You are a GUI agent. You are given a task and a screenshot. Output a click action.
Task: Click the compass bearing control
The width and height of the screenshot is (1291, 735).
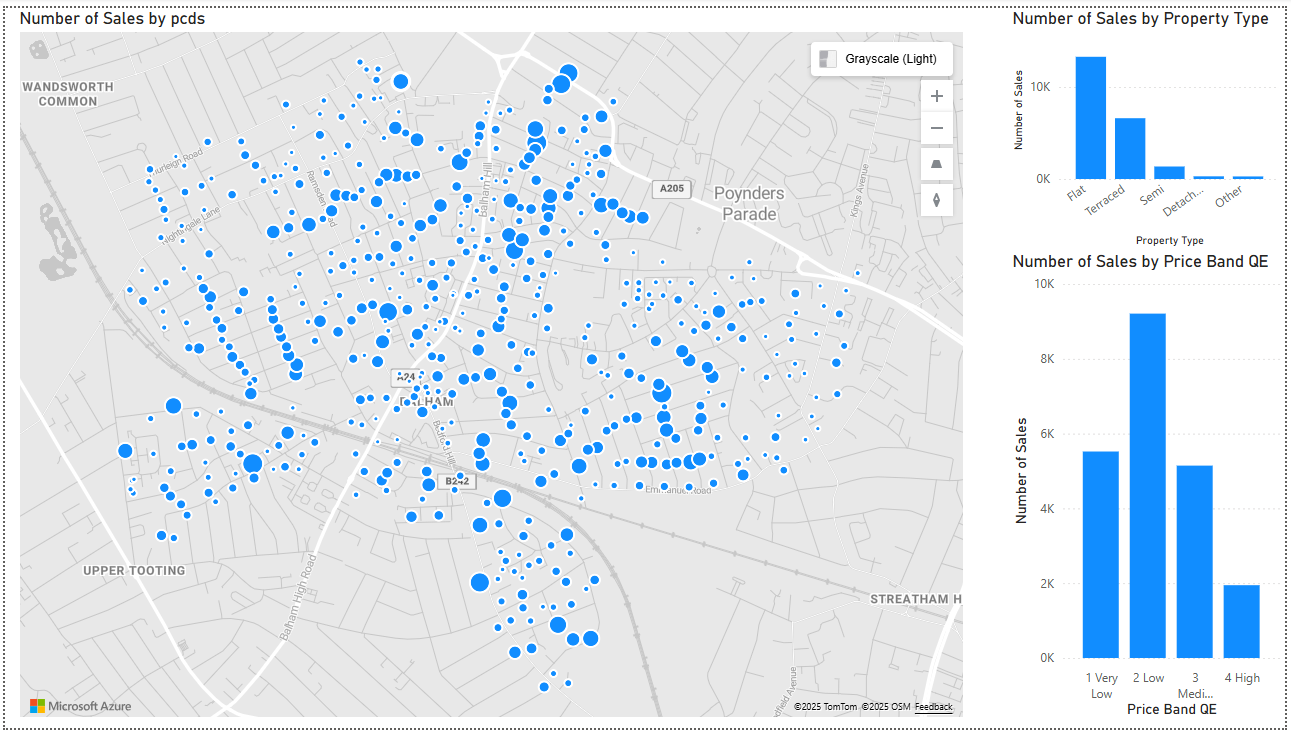tap(936, 199)
